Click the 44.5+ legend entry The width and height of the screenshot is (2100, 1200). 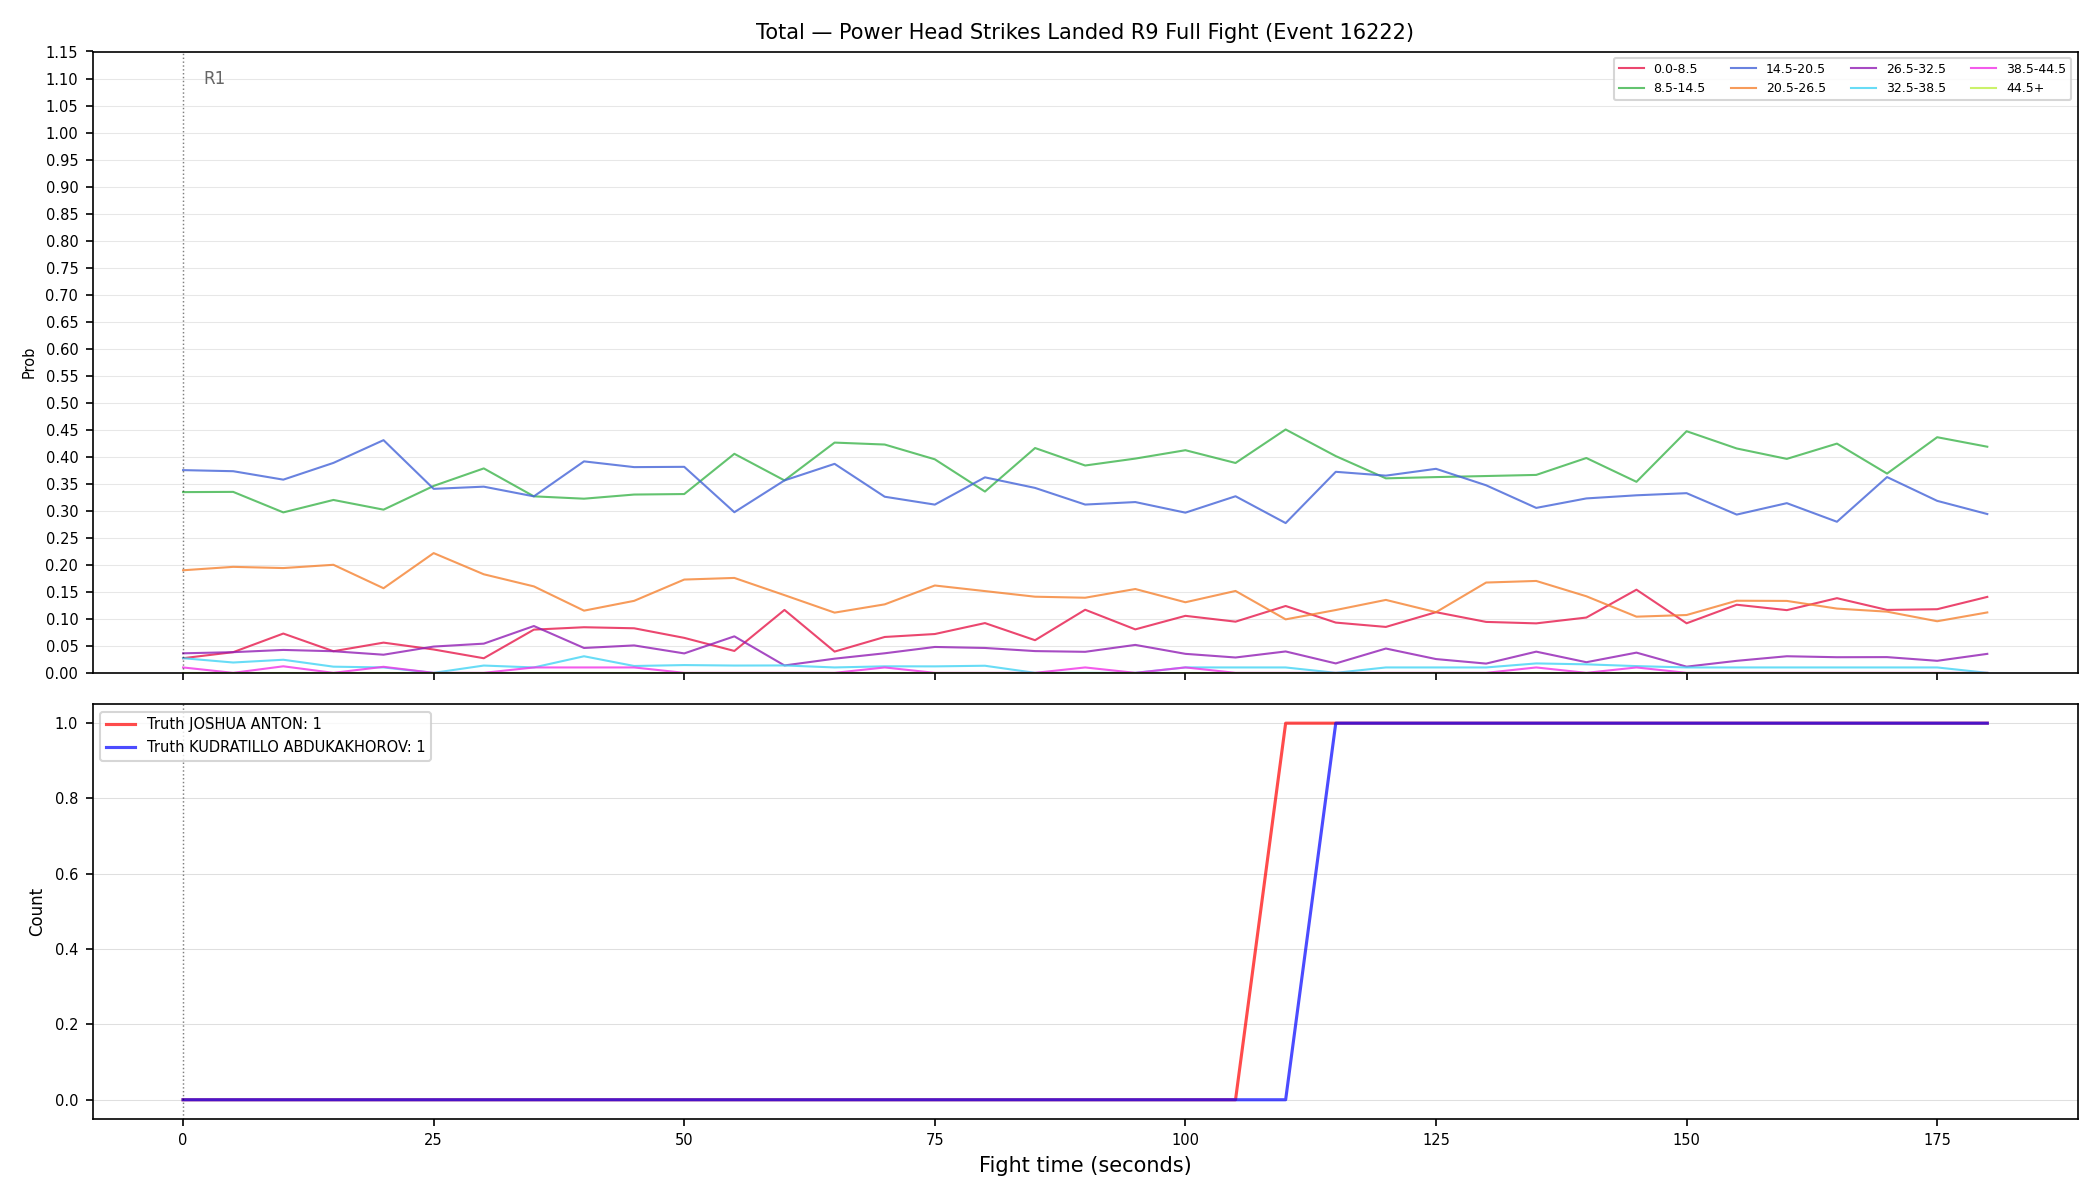(2008, 88)
